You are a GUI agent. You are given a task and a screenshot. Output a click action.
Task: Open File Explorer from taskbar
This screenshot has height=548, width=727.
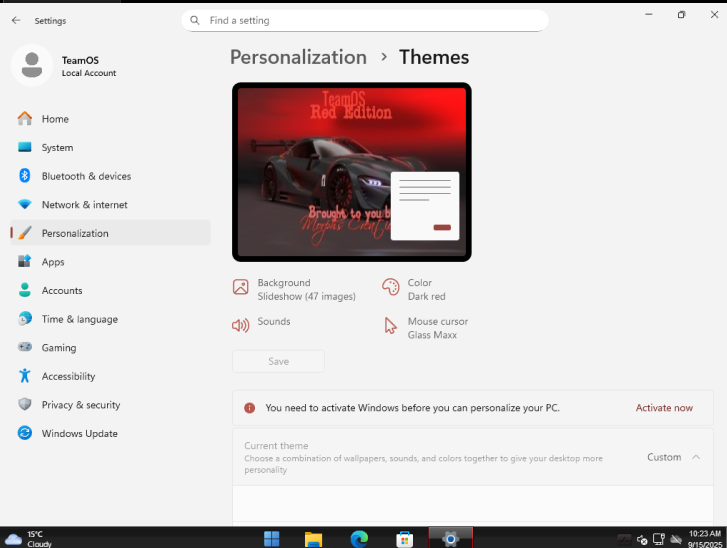pos(313,539)
